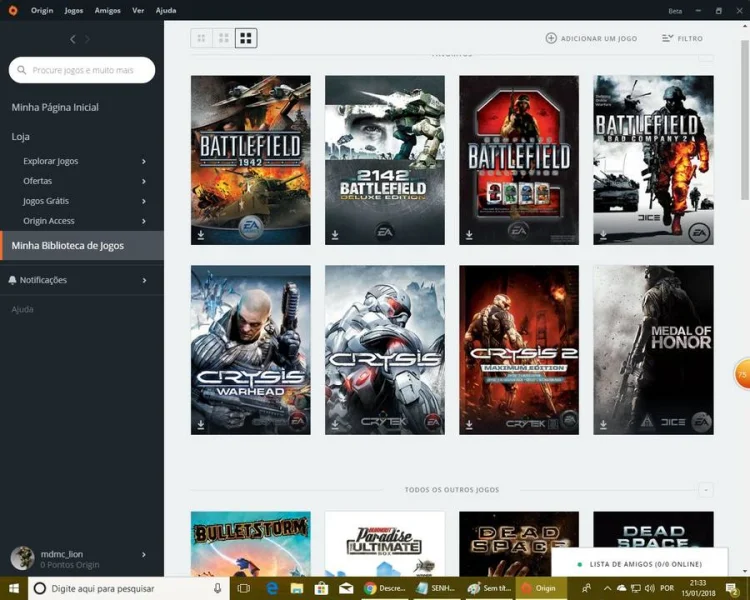The image size is (750, 600).
Task: Download Battlefield 2 Complete via arrow icon
Action: point(469,234)
